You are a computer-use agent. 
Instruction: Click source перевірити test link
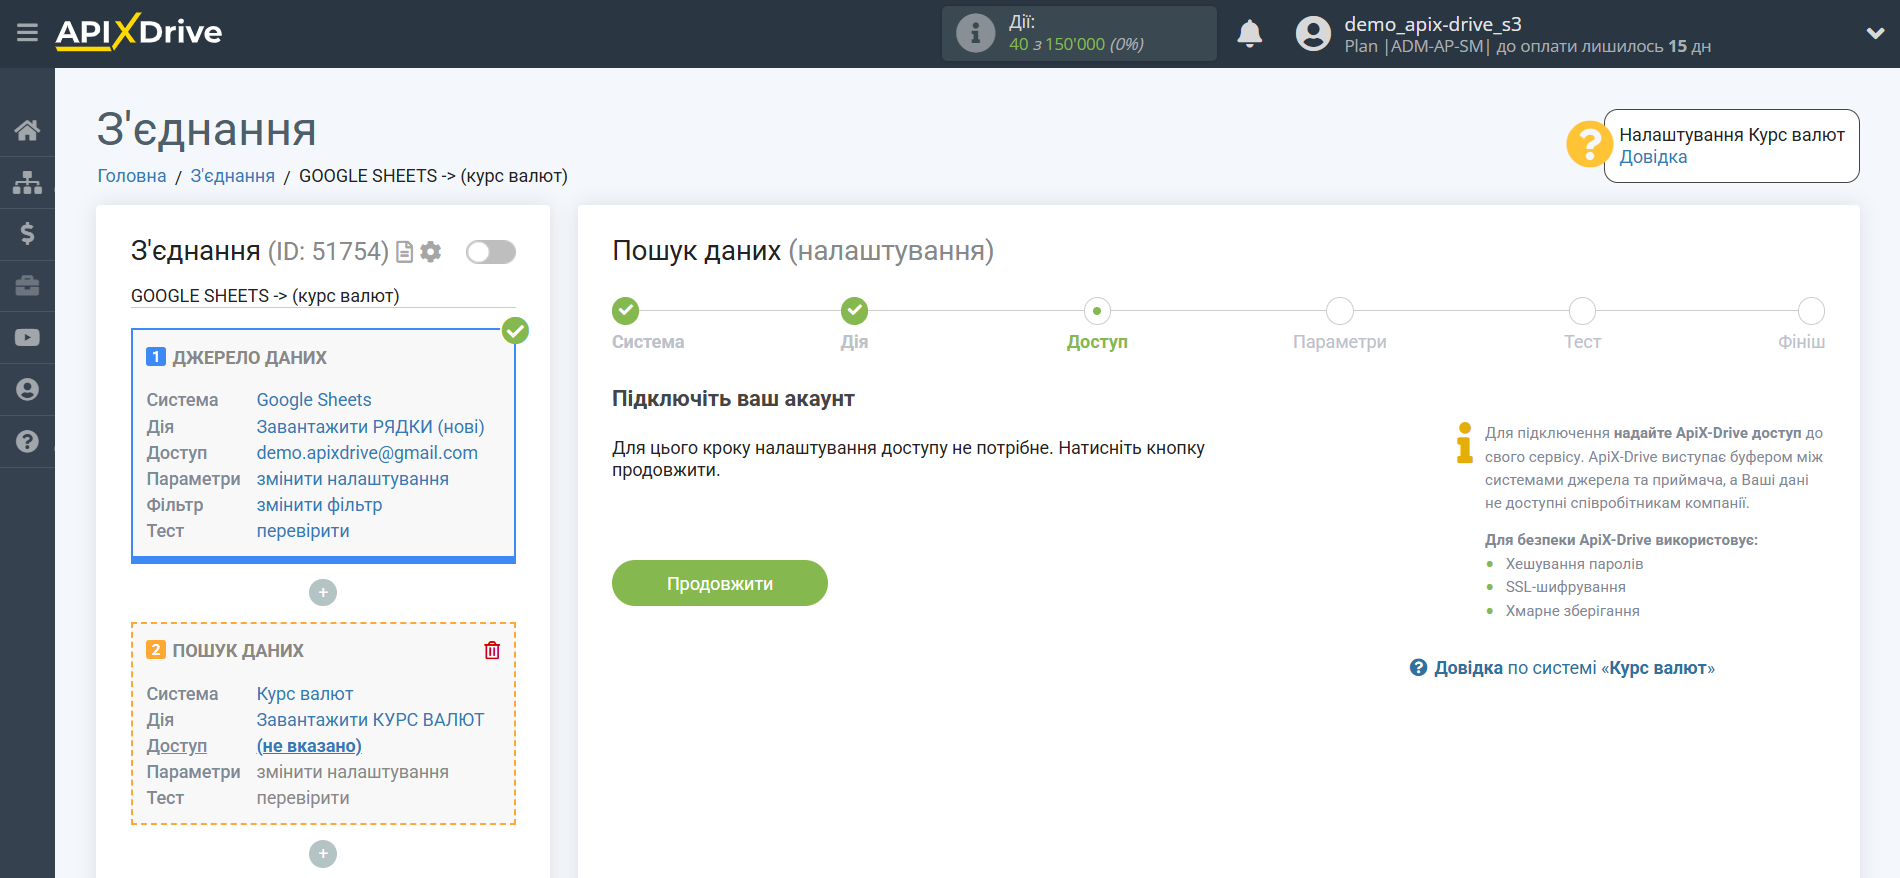303,531
